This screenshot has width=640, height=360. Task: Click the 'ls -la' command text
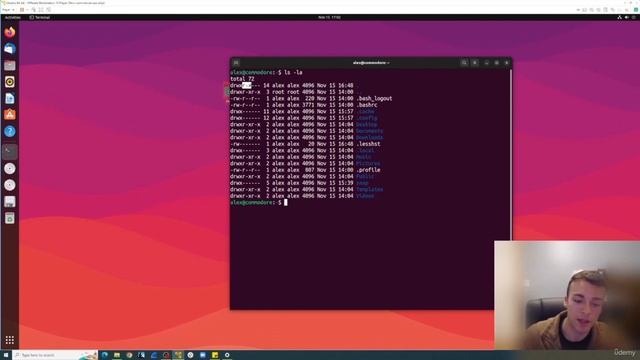point(293,72)
